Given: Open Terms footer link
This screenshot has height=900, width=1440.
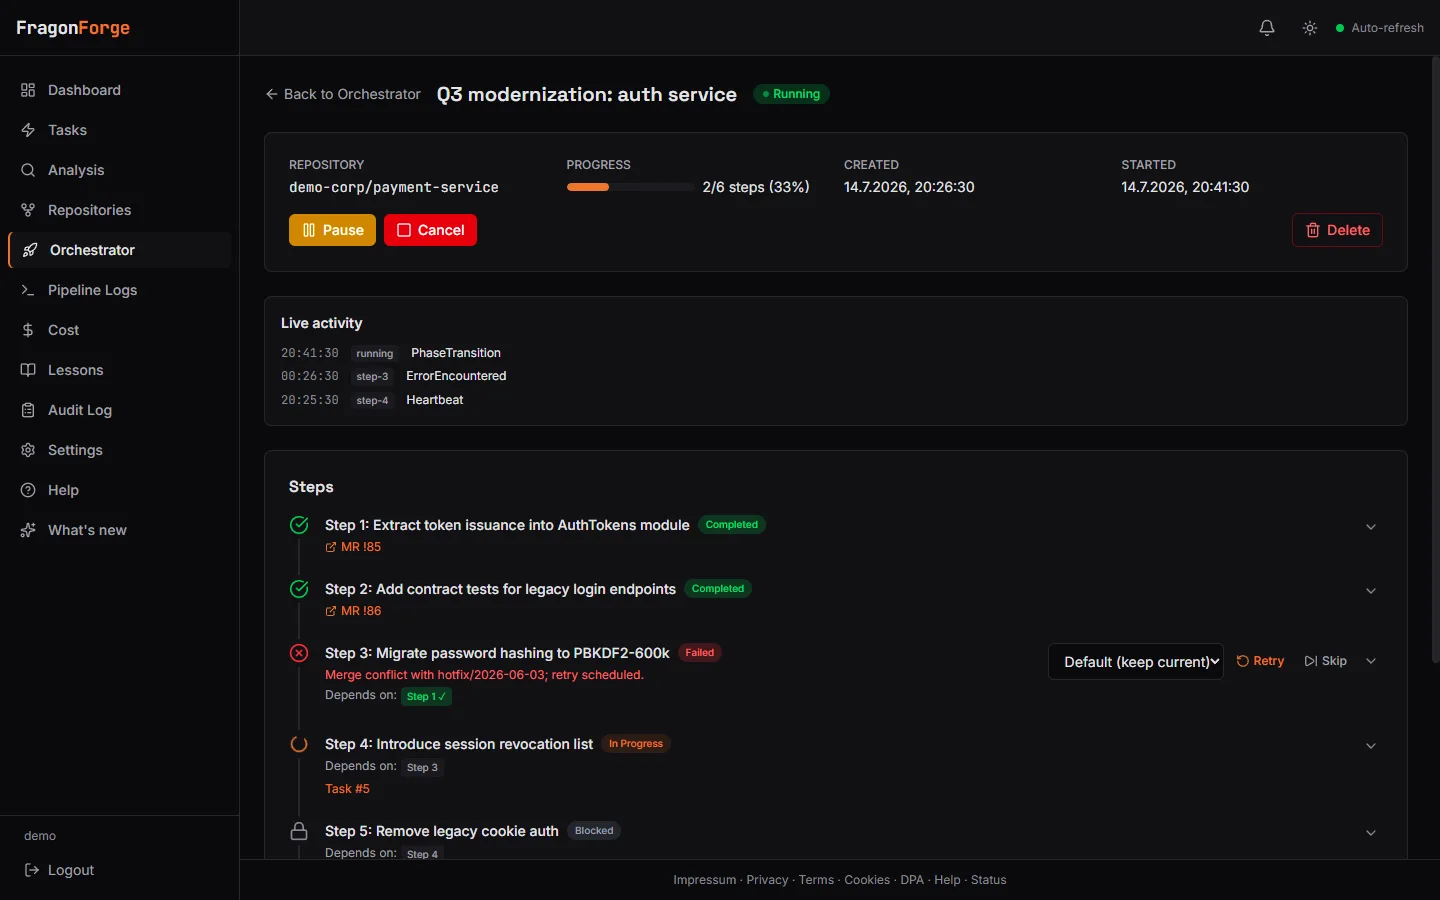Looking at the screenshot, I should tap(816, 880).
